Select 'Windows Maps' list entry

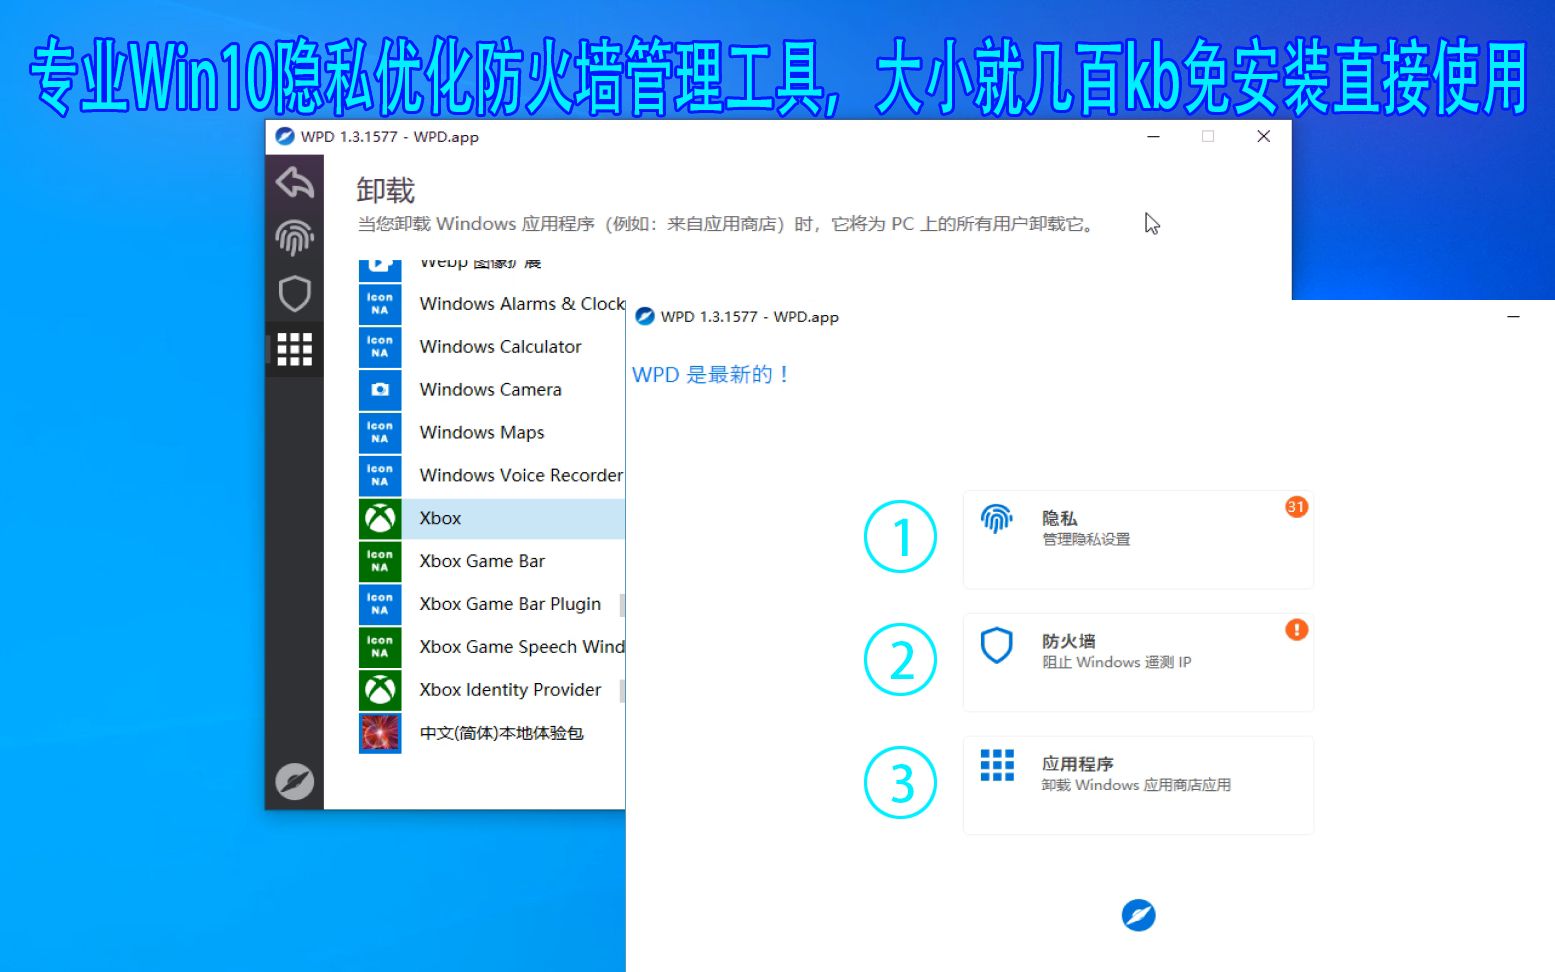coord(492,433)
